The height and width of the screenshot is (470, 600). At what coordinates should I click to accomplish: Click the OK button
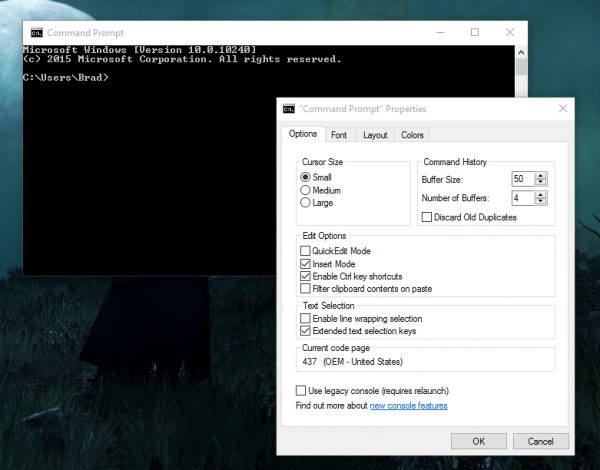click(479, 441)
